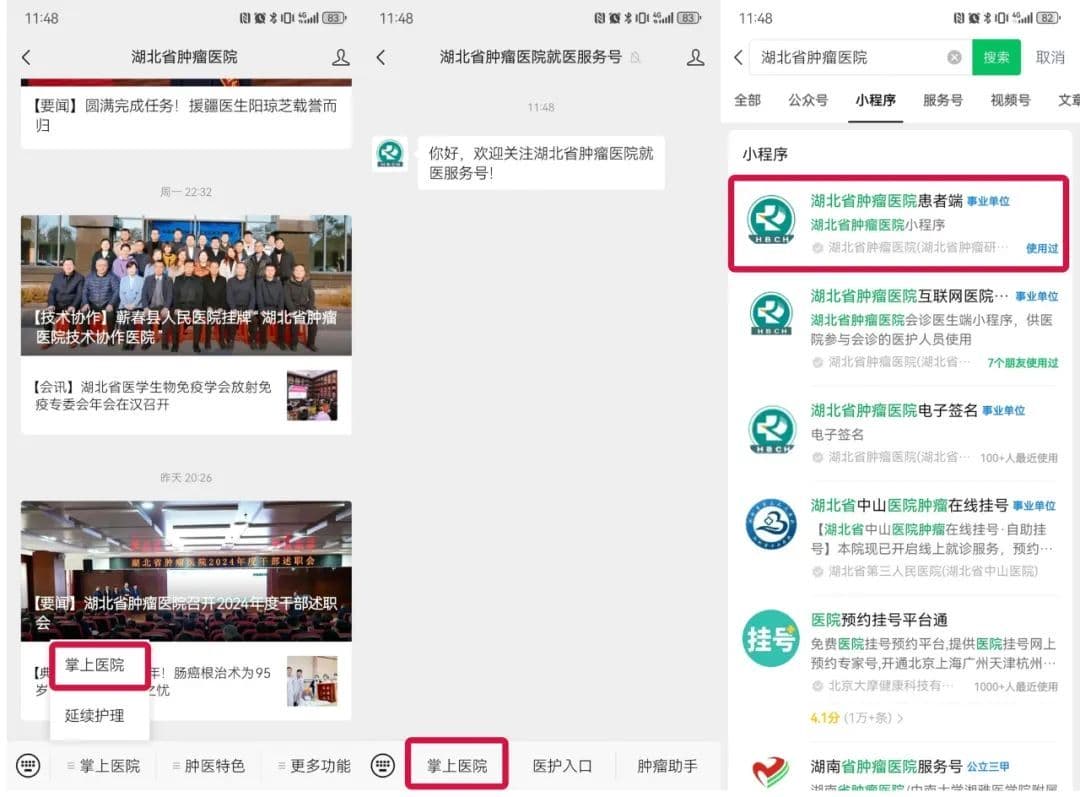Open 湖北省肿瘤医院电子签名 result title

tap(893, 411)
